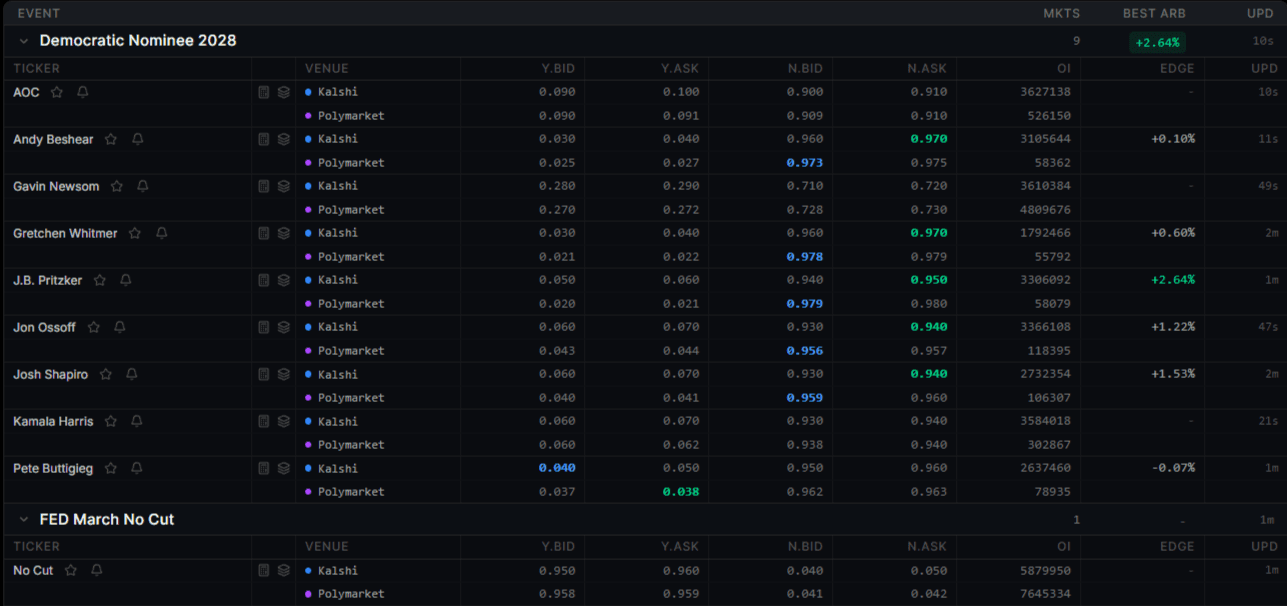Click the bell icon next to Pete Buttigieg
This screenshot has height=606, width=1287.
(x=137, y=468)
